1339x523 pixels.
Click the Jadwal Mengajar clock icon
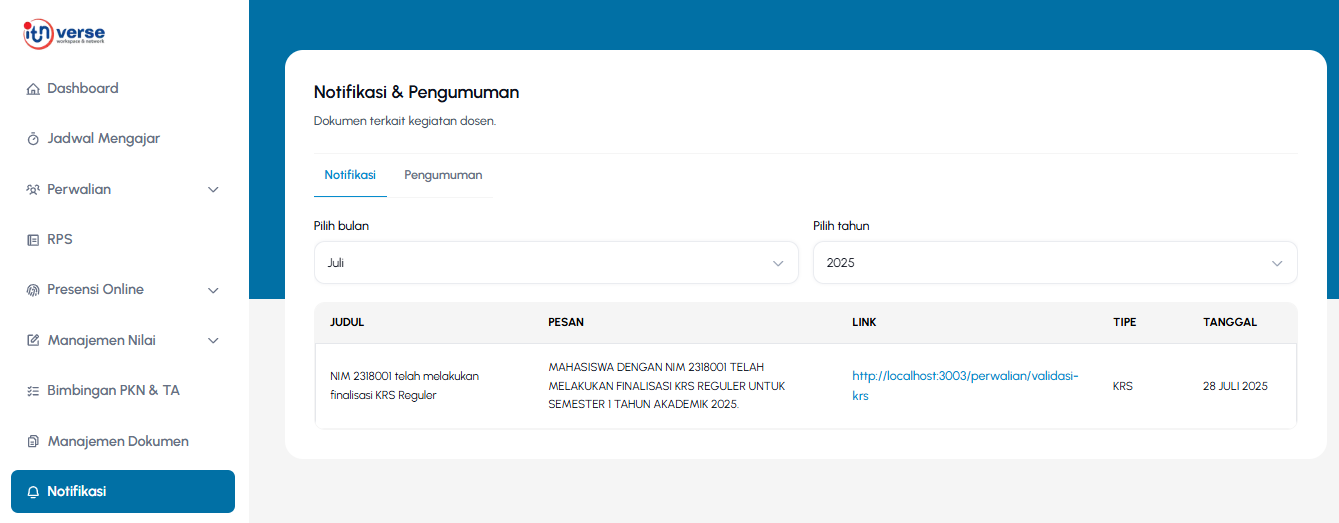tap(33, 139)
